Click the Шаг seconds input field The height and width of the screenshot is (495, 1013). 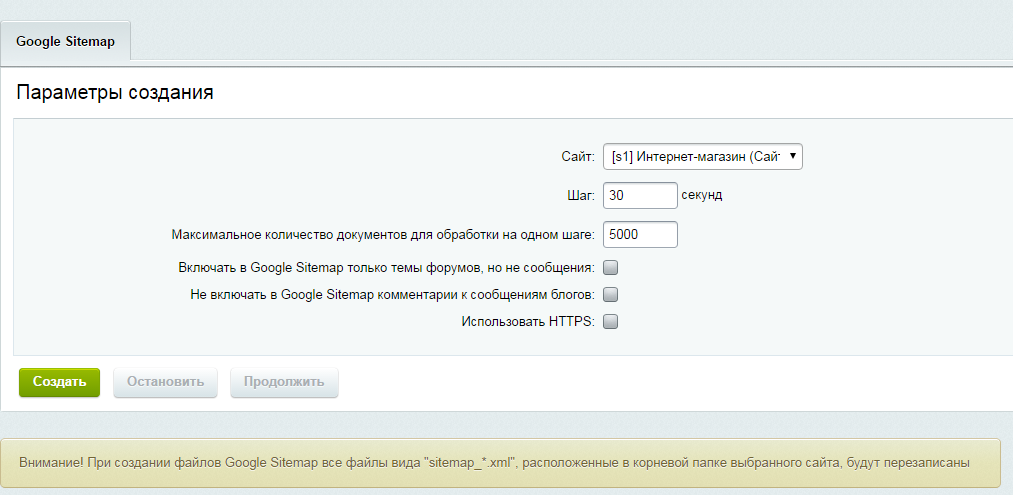click(x=640, y=195)
